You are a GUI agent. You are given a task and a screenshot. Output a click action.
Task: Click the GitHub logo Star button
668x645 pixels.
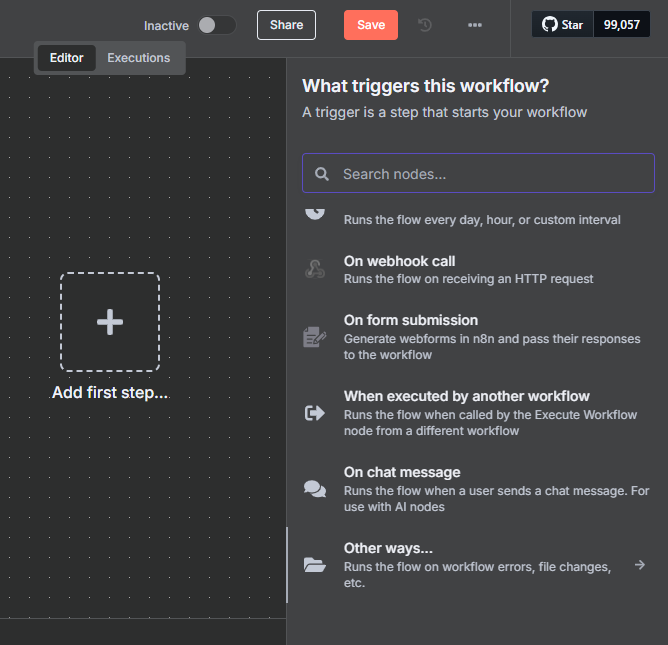pos(562,24)
